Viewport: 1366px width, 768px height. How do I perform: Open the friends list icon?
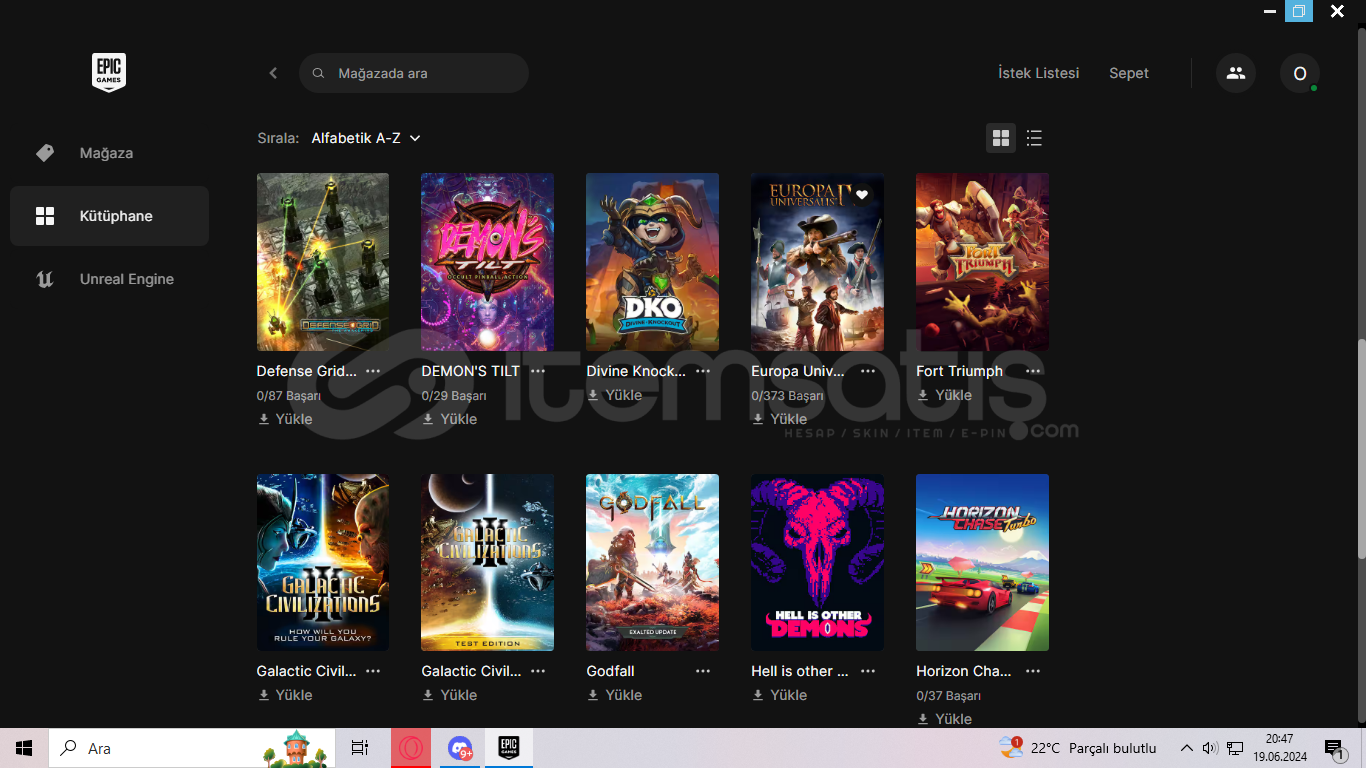(1236, 73)
